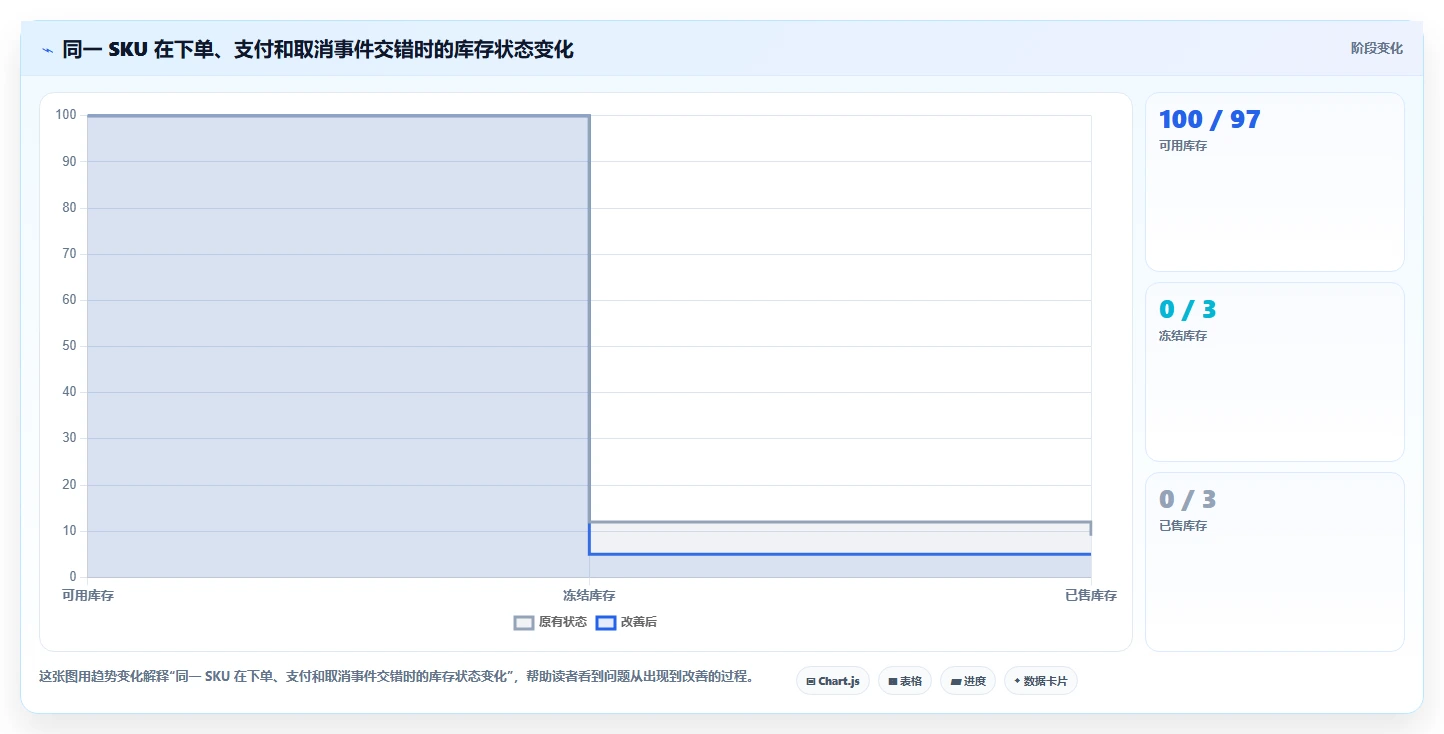Open the 可用库存 card showing 100 / 97
1444x734 pixels.
[1274, 182]
